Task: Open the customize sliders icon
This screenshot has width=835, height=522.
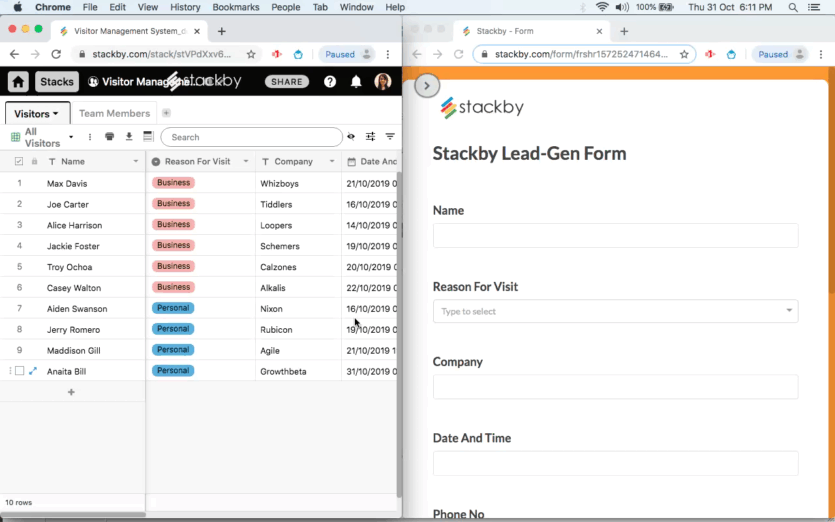Action: (371, 137)
